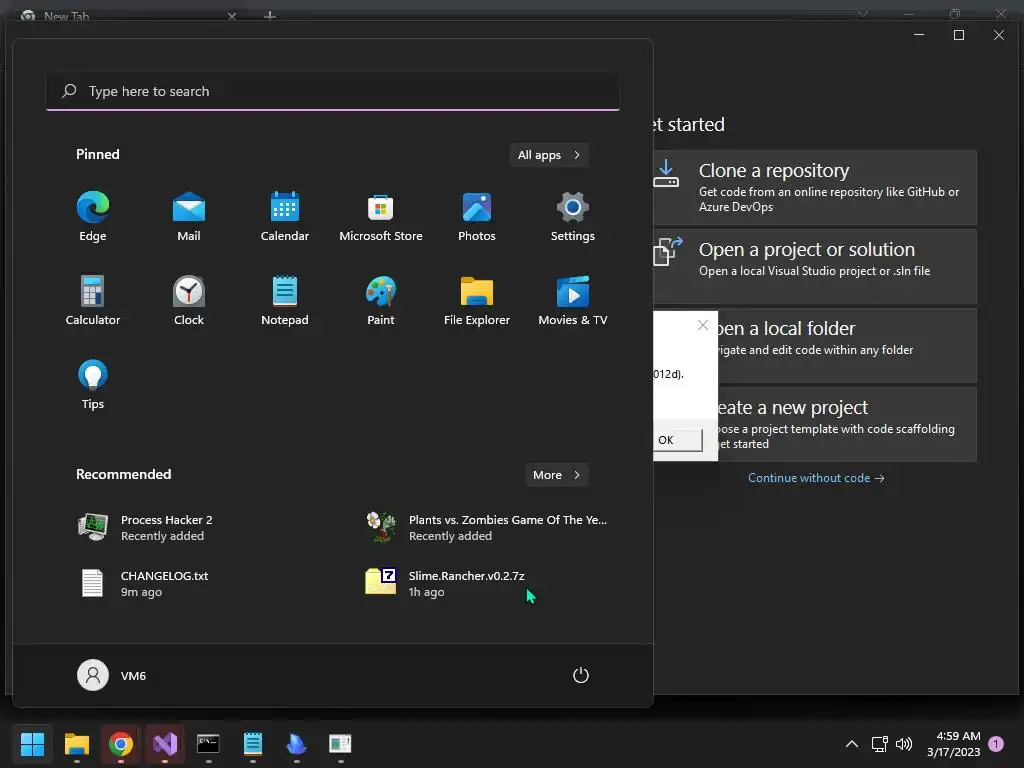
Task: Open the Tips app
Action: 93,385
